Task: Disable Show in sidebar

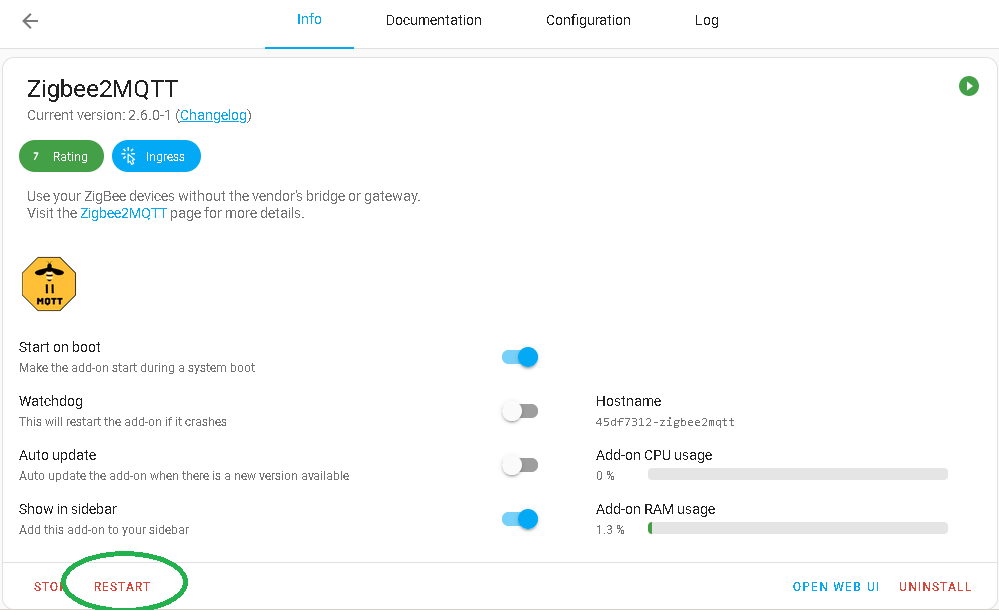Action: (x=519, y=518)
